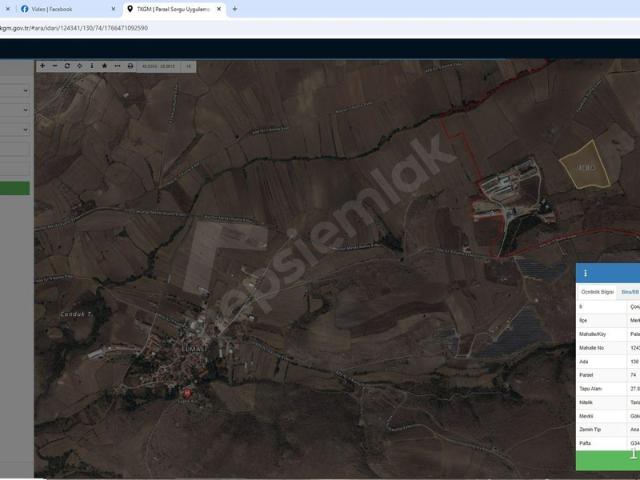Zoom out with the minus map tool
Image resolution: width=640 pixels, height=480 pixels.
55,66
